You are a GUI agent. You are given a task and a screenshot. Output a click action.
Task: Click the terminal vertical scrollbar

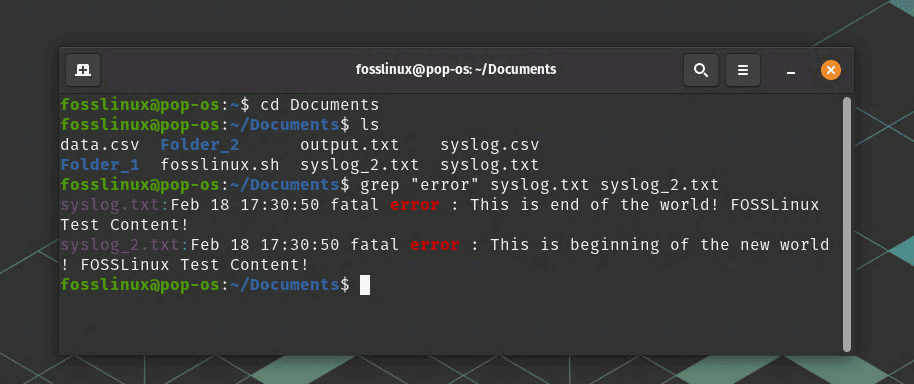click(x=847, y=224)
